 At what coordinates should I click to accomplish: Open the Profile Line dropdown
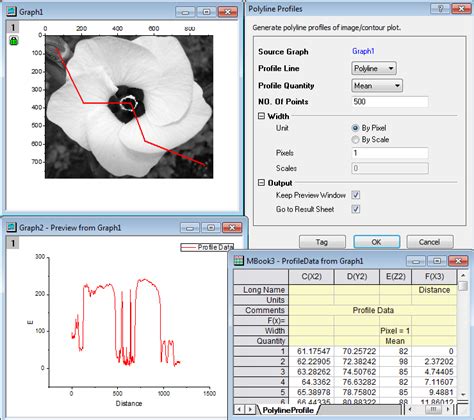coord(374,68)
